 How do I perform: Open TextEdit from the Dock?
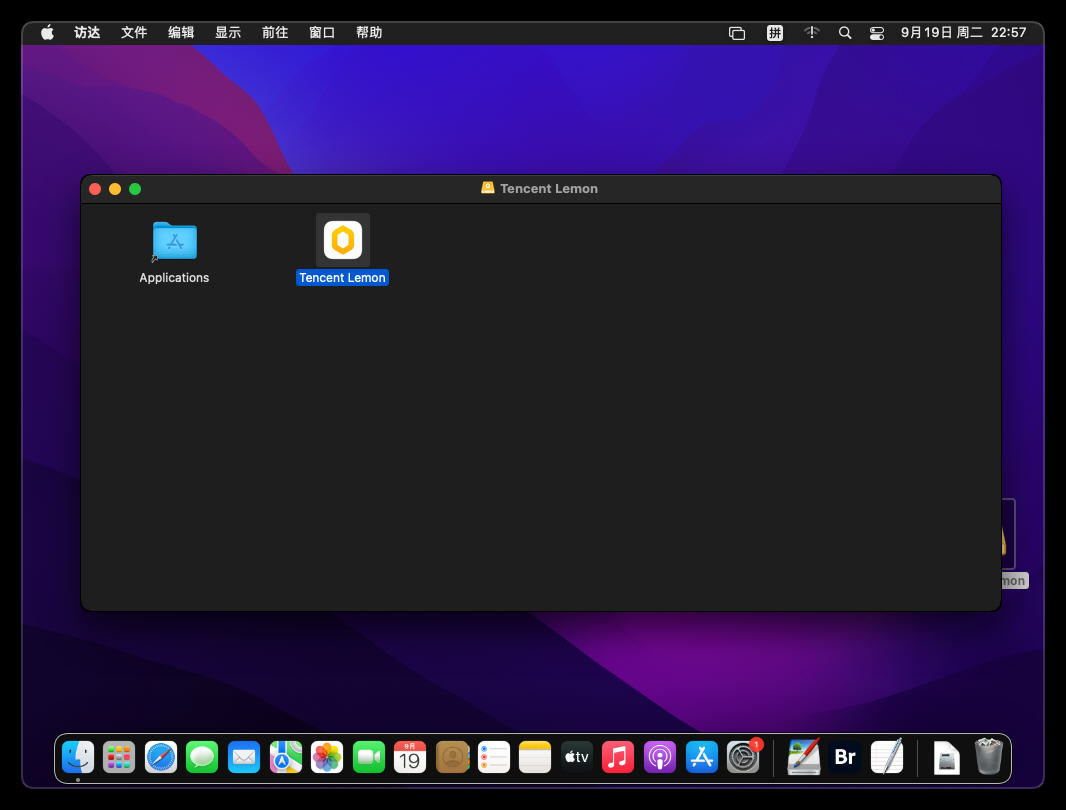[x=887, y=757]
